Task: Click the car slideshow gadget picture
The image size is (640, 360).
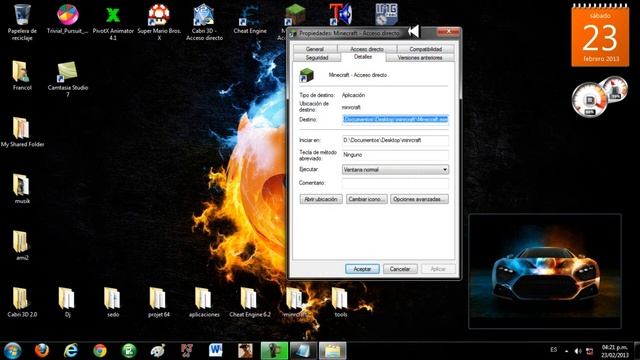Action: coord(545,271)
